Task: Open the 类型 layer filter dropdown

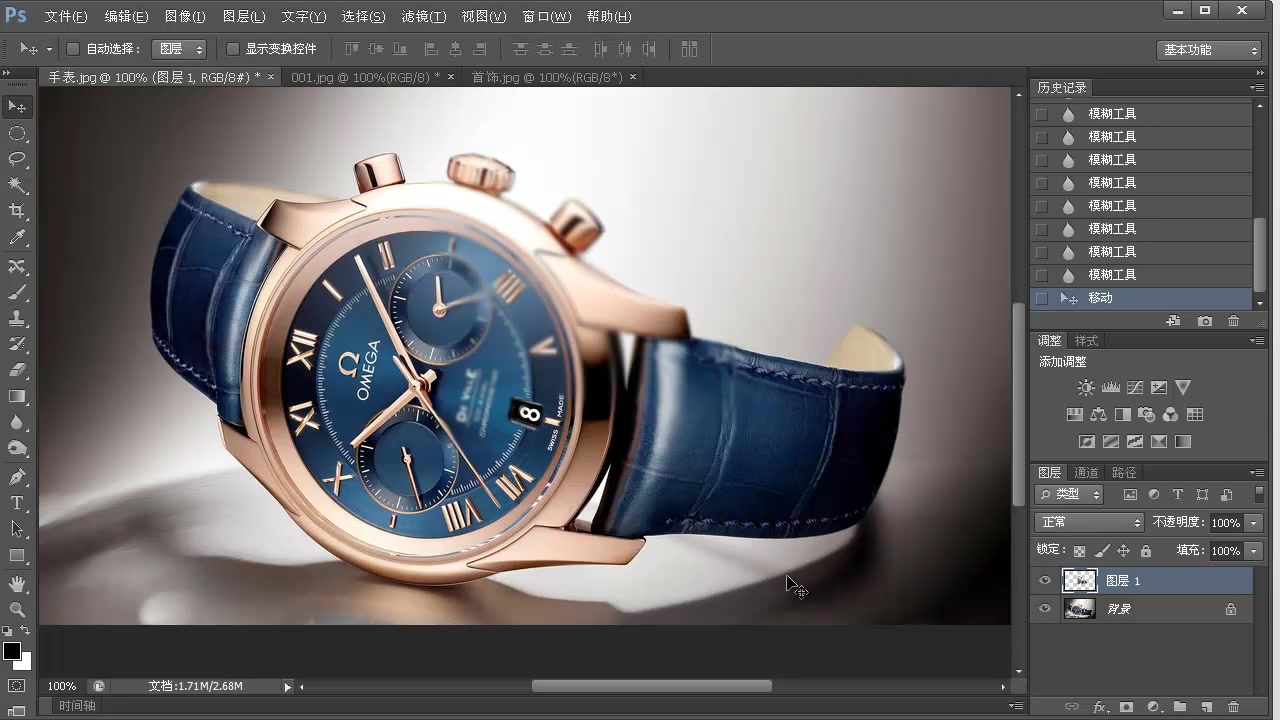Action: point(1069,494)
